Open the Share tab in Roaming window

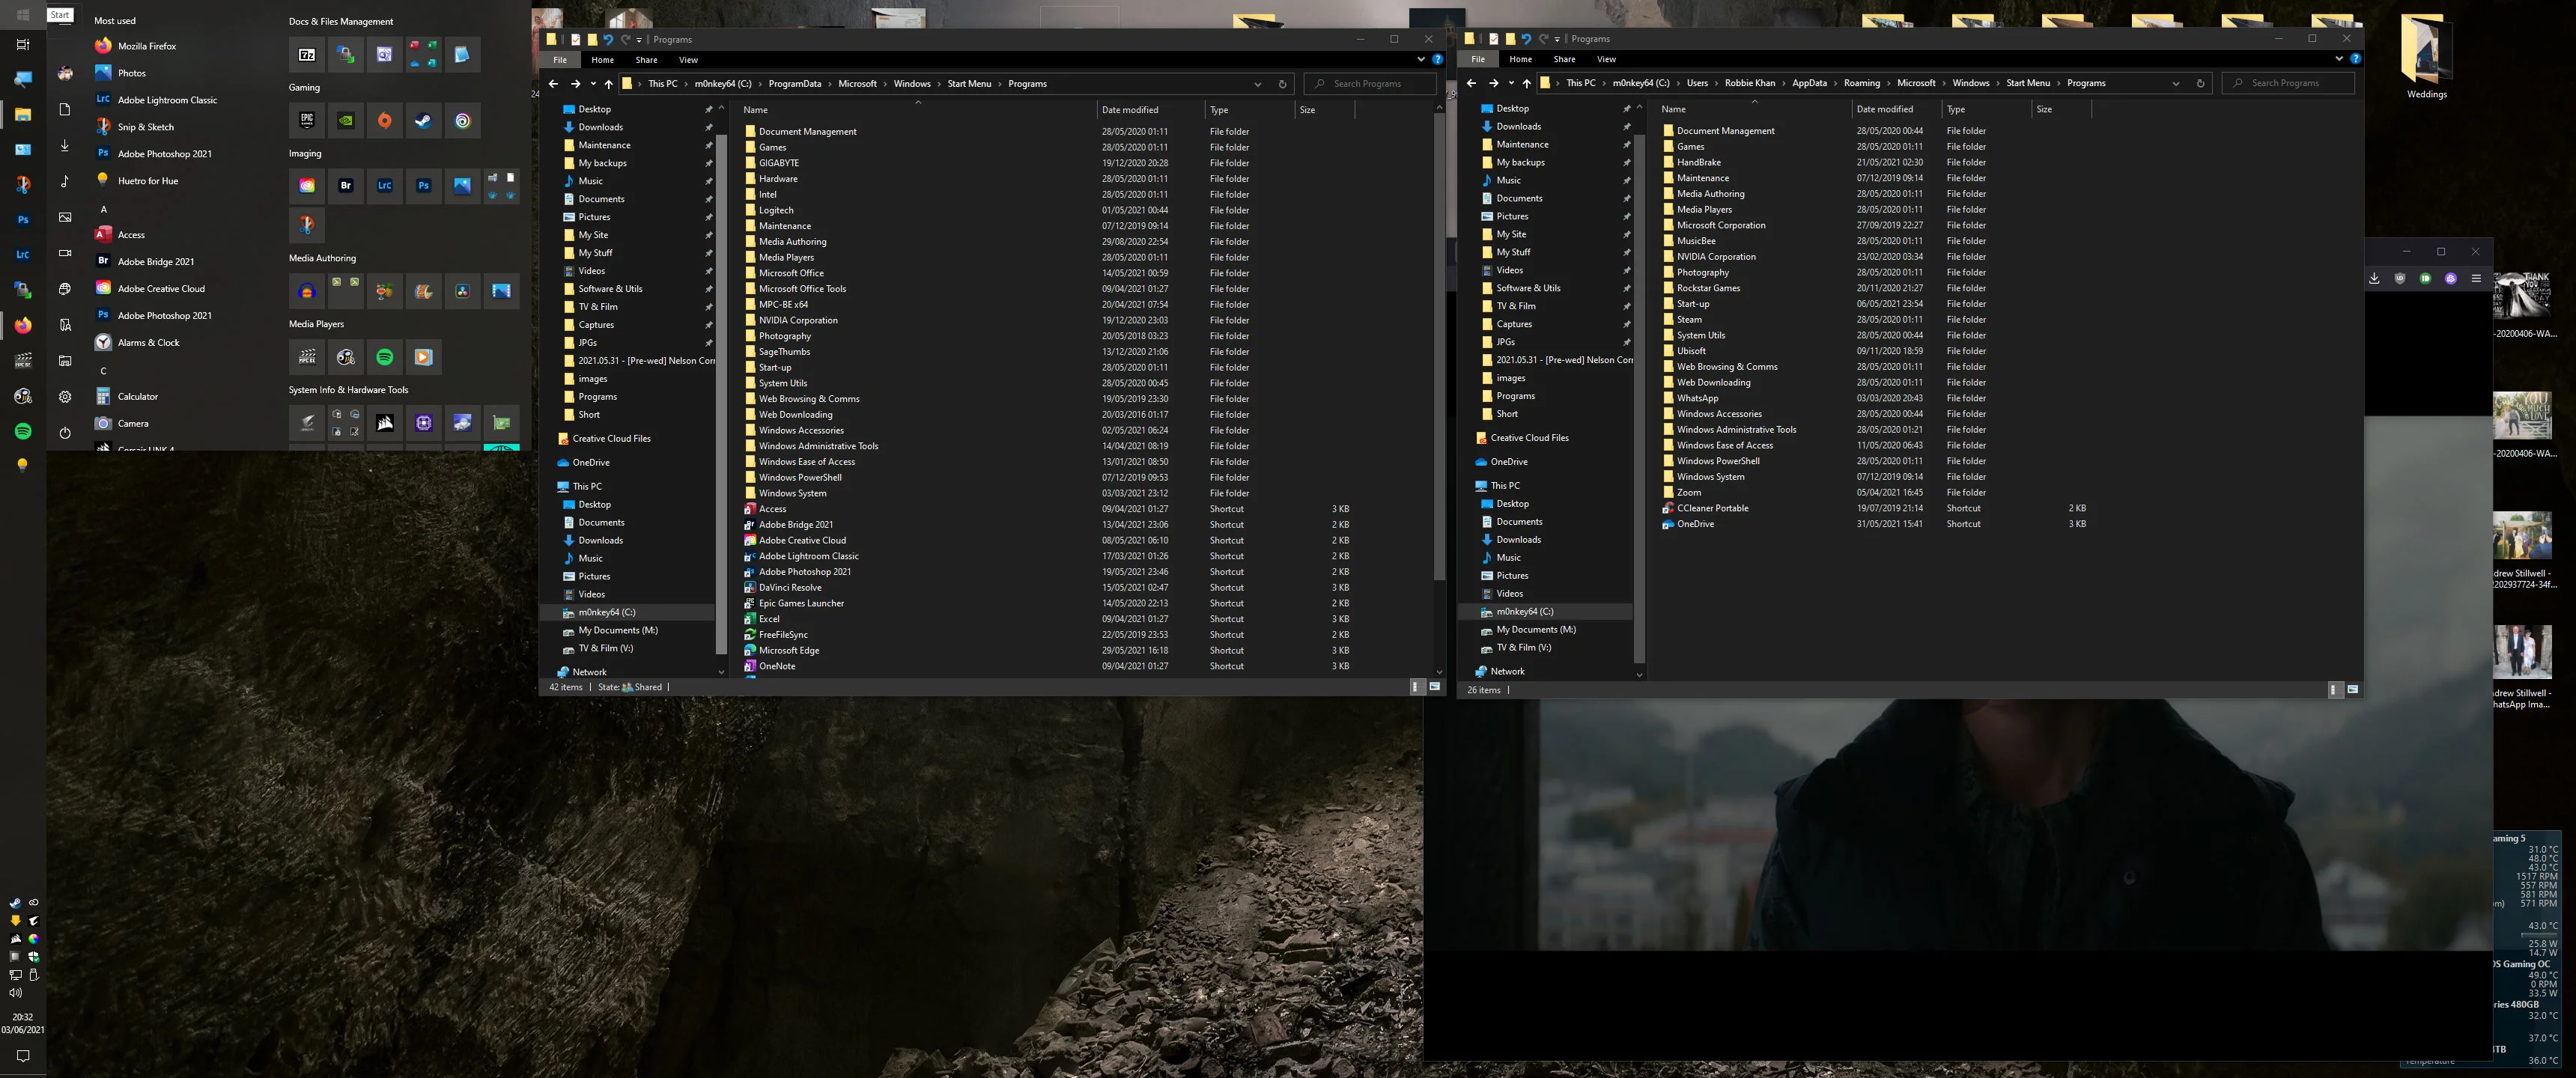1564,59
